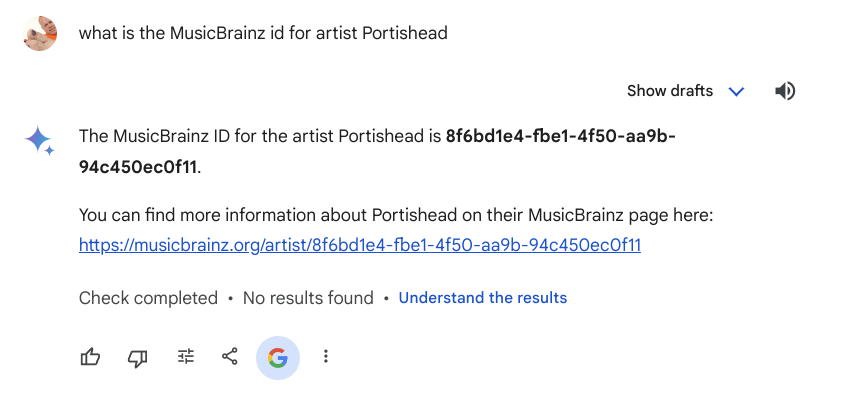Click the bold ID starting with 8f6bd1e4
Screen dimensions: 844x416
click(560, 136)
